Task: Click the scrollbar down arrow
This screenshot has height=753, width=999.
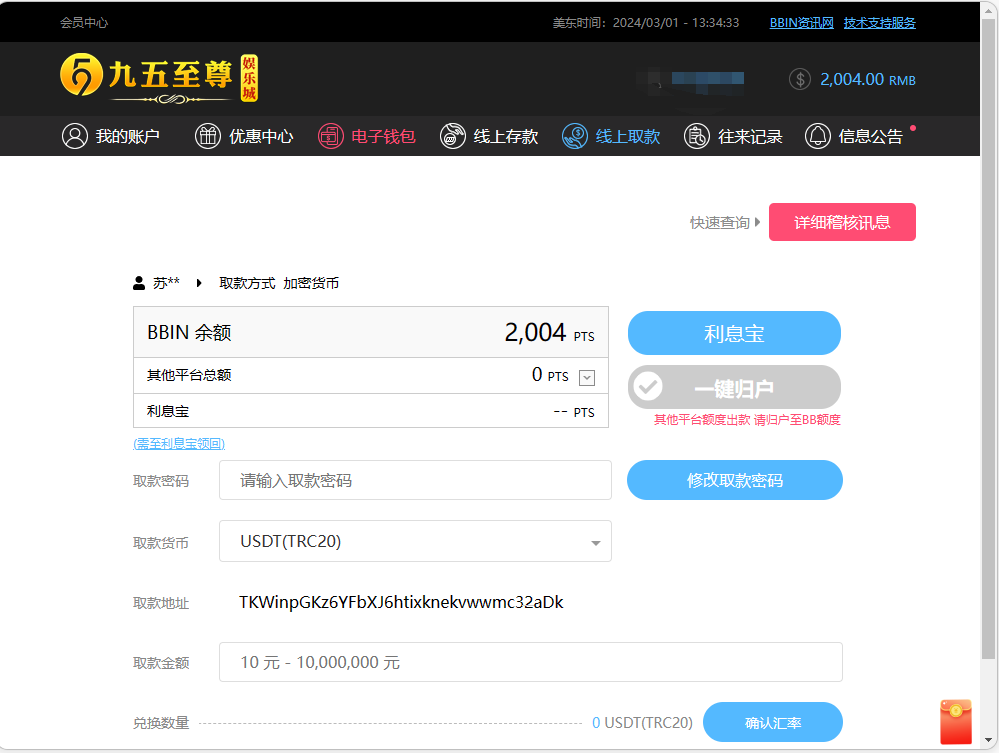Action: tap(988, 740)
